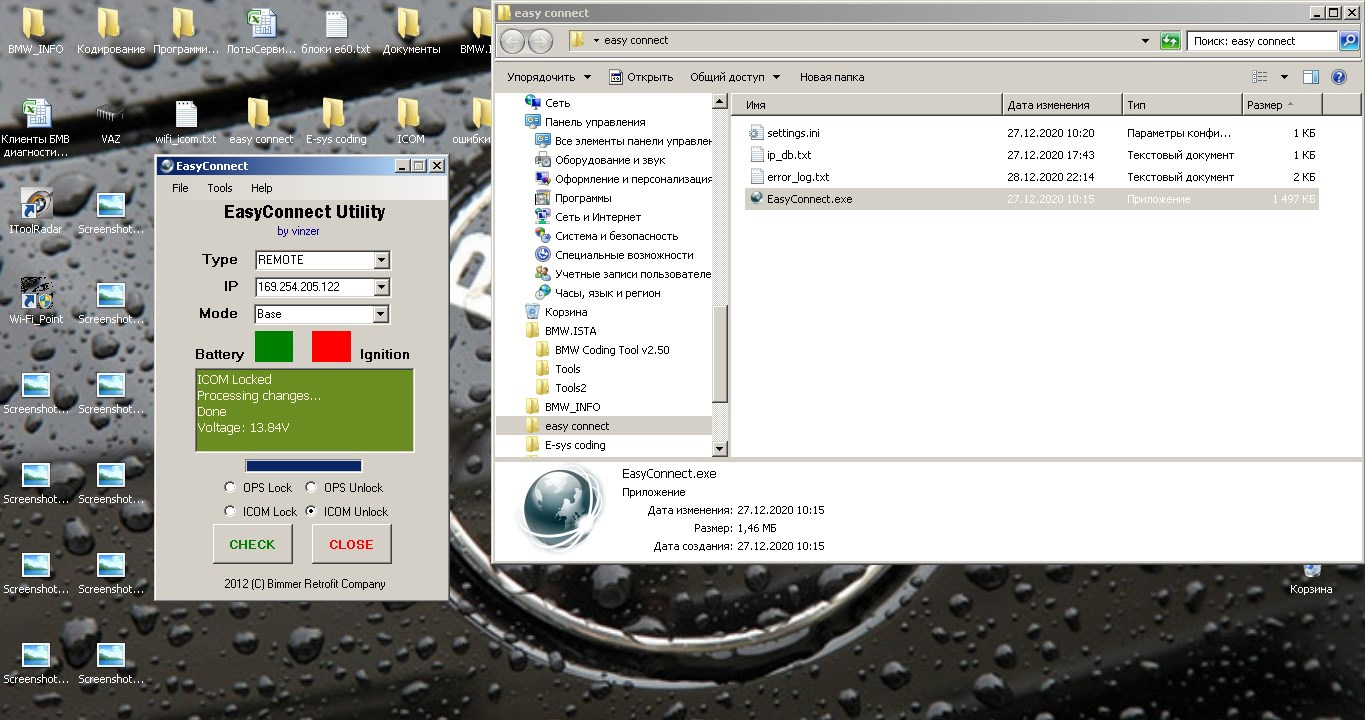
Task: Click the search magnifier icon in Explorer
Action: click(1348, 41)
